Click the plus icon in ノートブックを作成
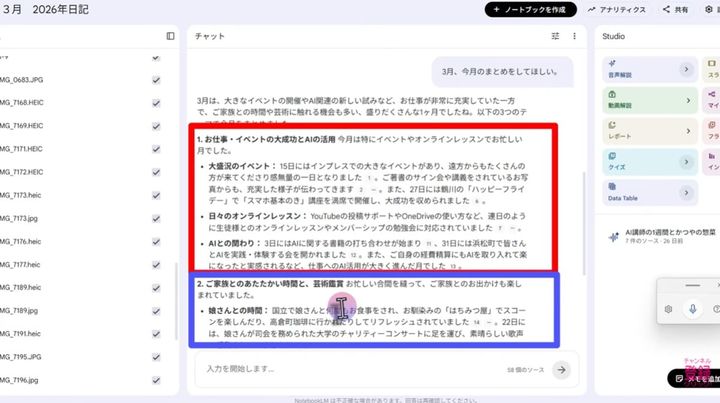 point(496,9)
